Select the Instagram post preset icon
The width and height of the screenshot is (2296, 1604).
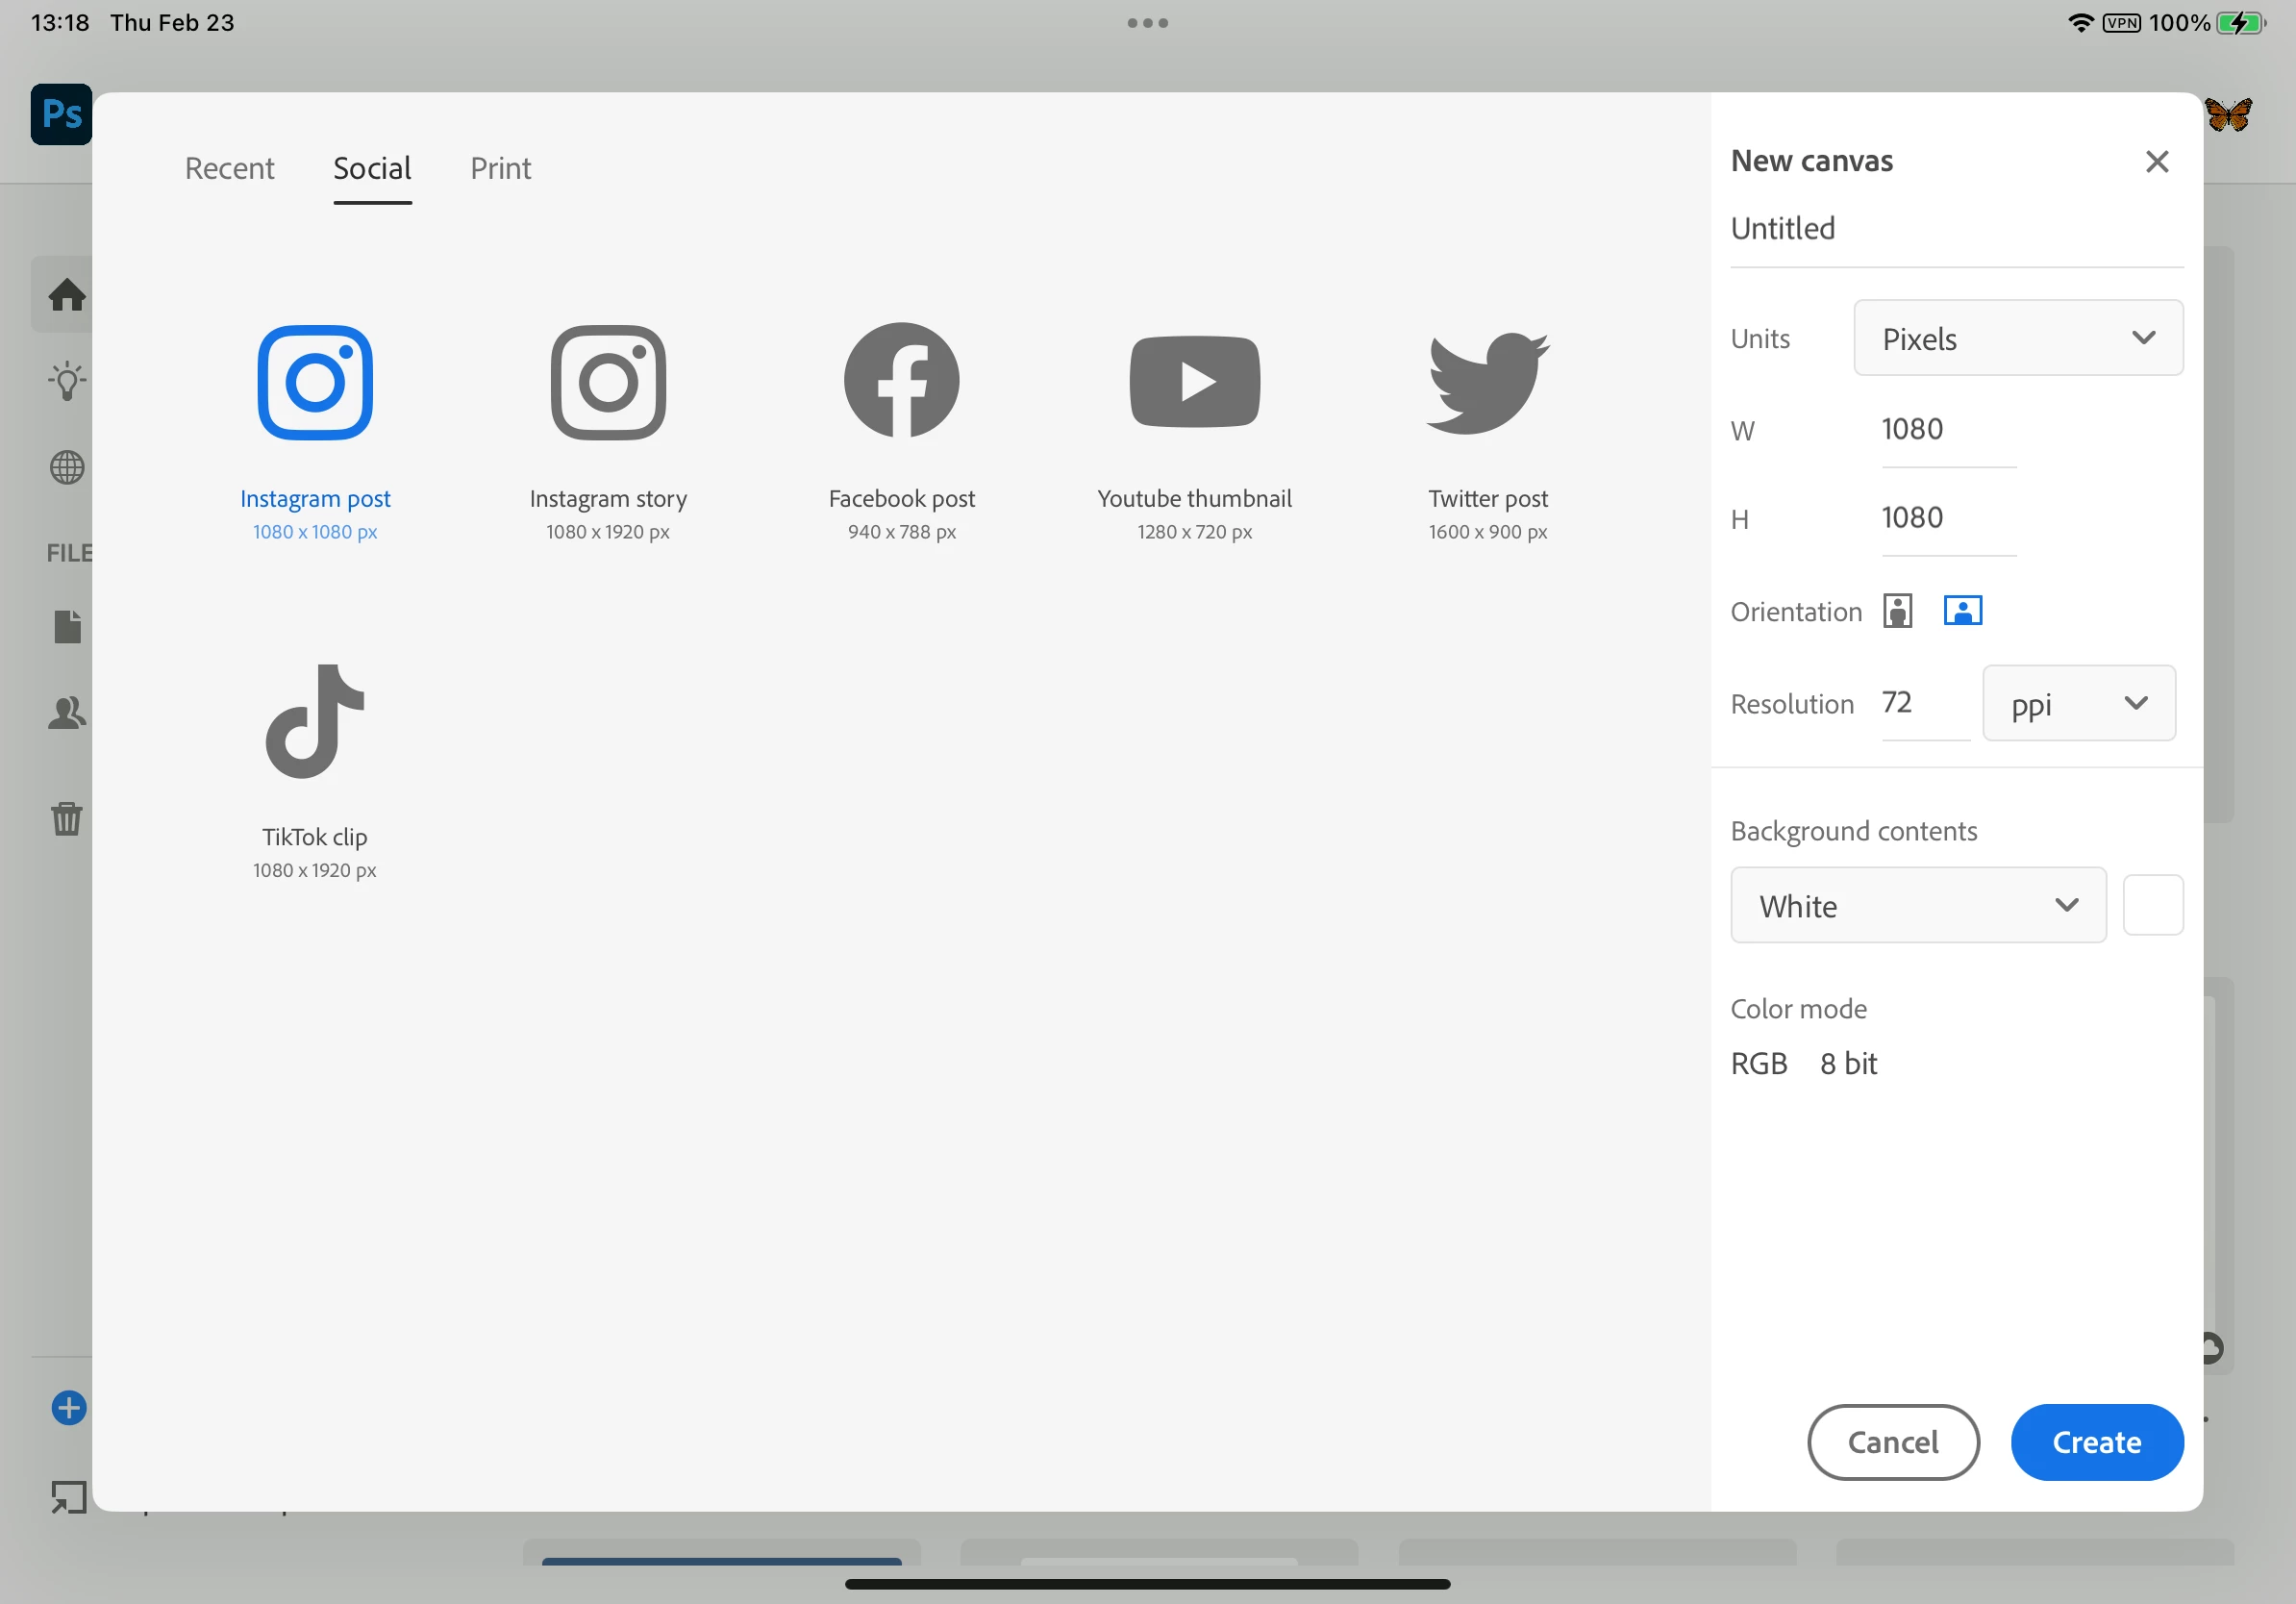(x=315, y=382)
